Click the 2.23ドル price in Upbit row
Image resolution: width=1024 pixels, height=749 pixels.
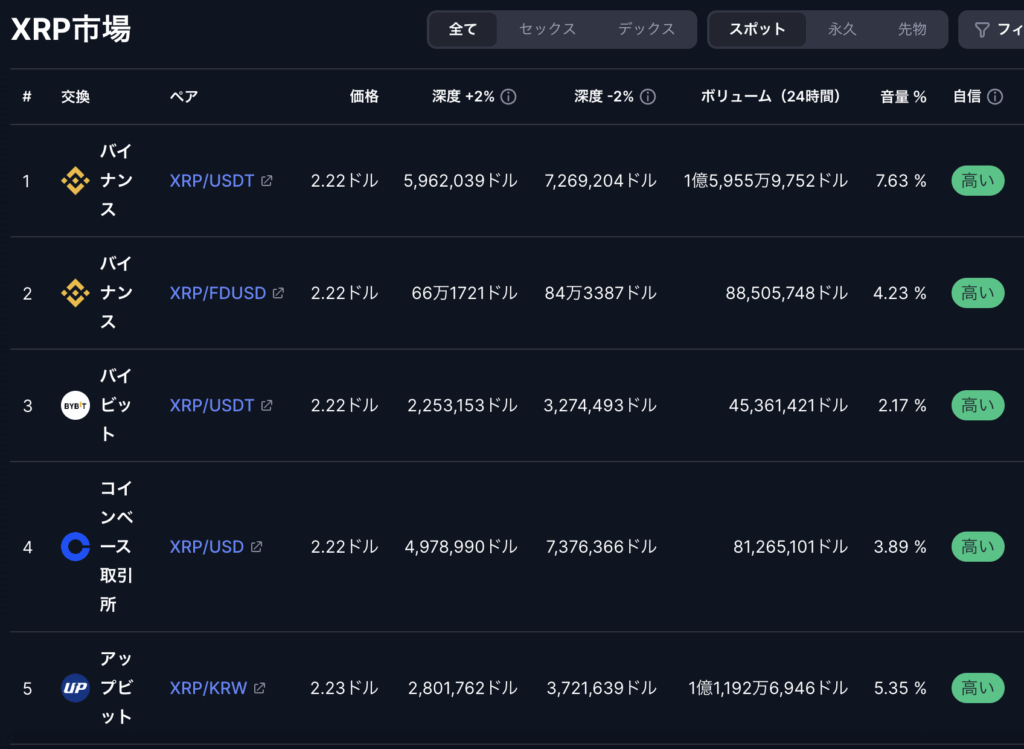coord(344,688)
